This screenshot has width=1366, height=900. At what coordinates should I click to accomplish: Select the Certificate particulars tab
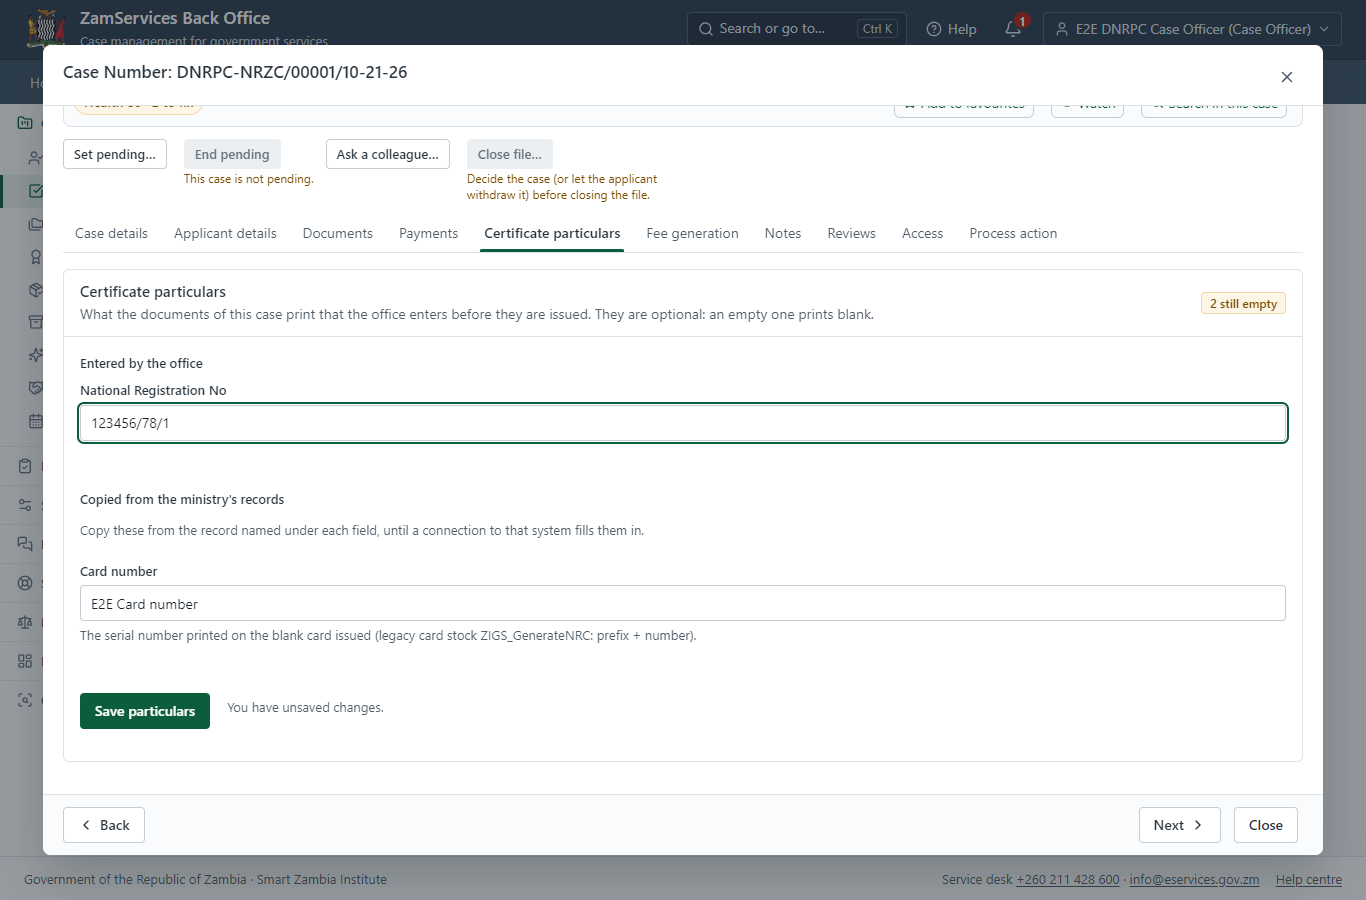tap(552, 233)
